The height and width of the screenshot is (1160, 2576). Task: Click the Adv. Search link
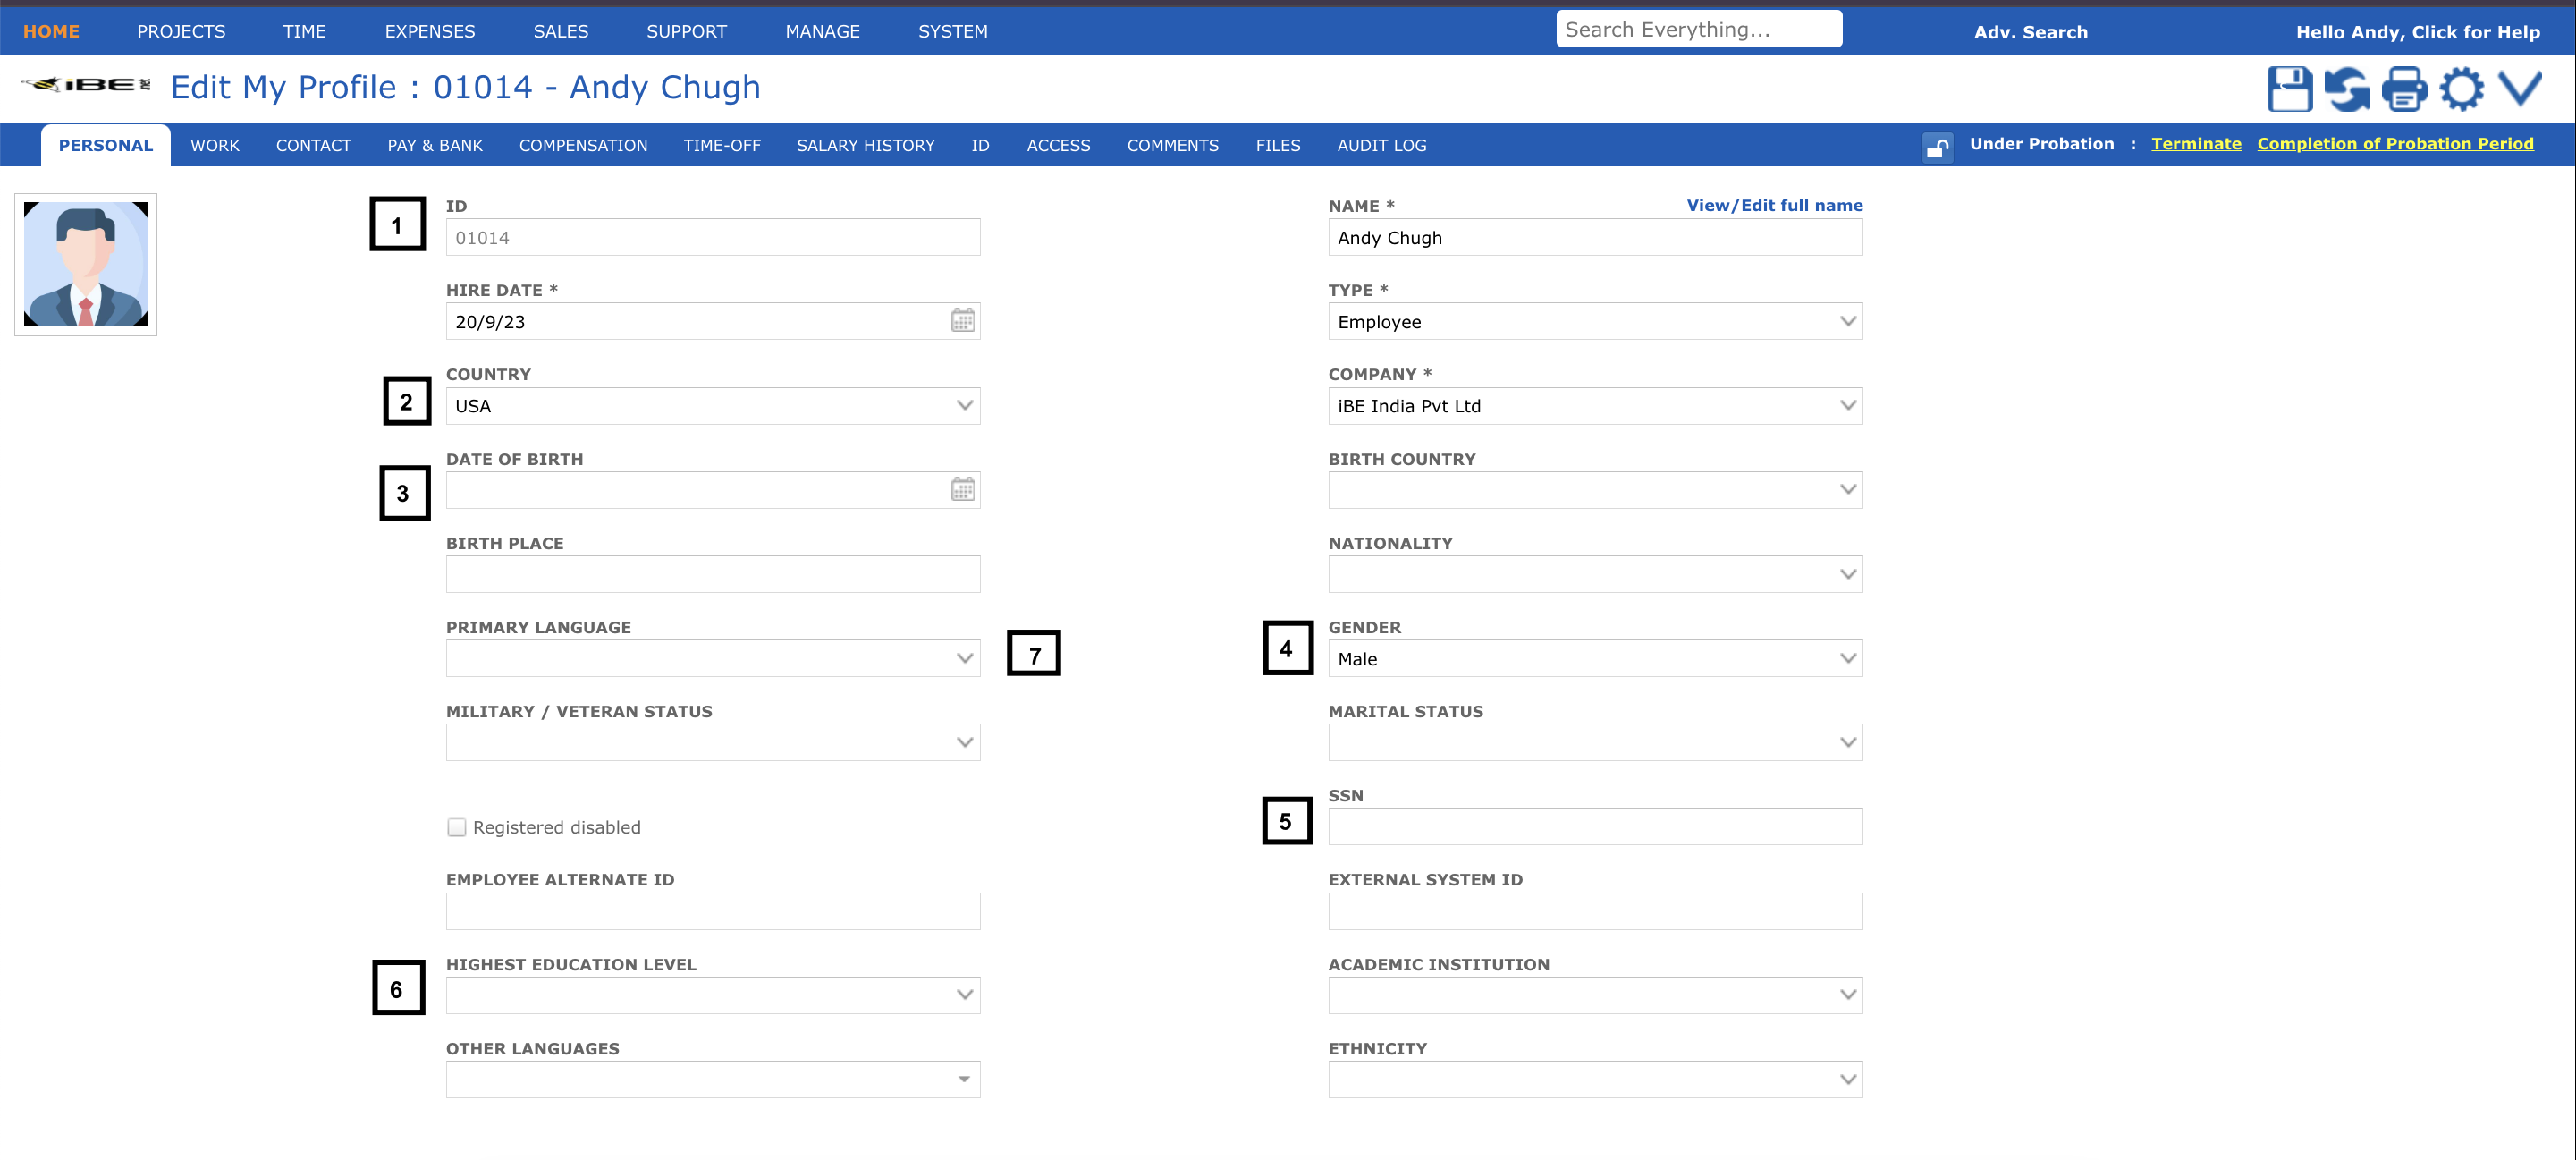pyautogui.click(x=2030, y=32)
